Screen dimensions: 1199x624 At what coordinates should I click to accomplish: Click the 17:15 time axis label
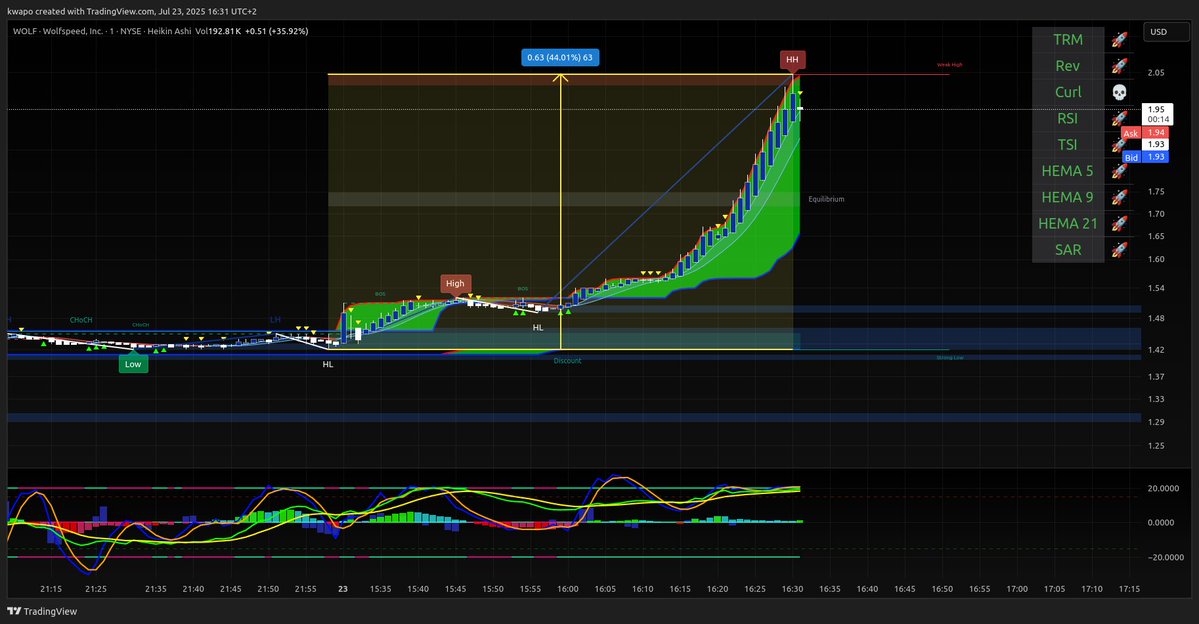(x=1129, y=589)
